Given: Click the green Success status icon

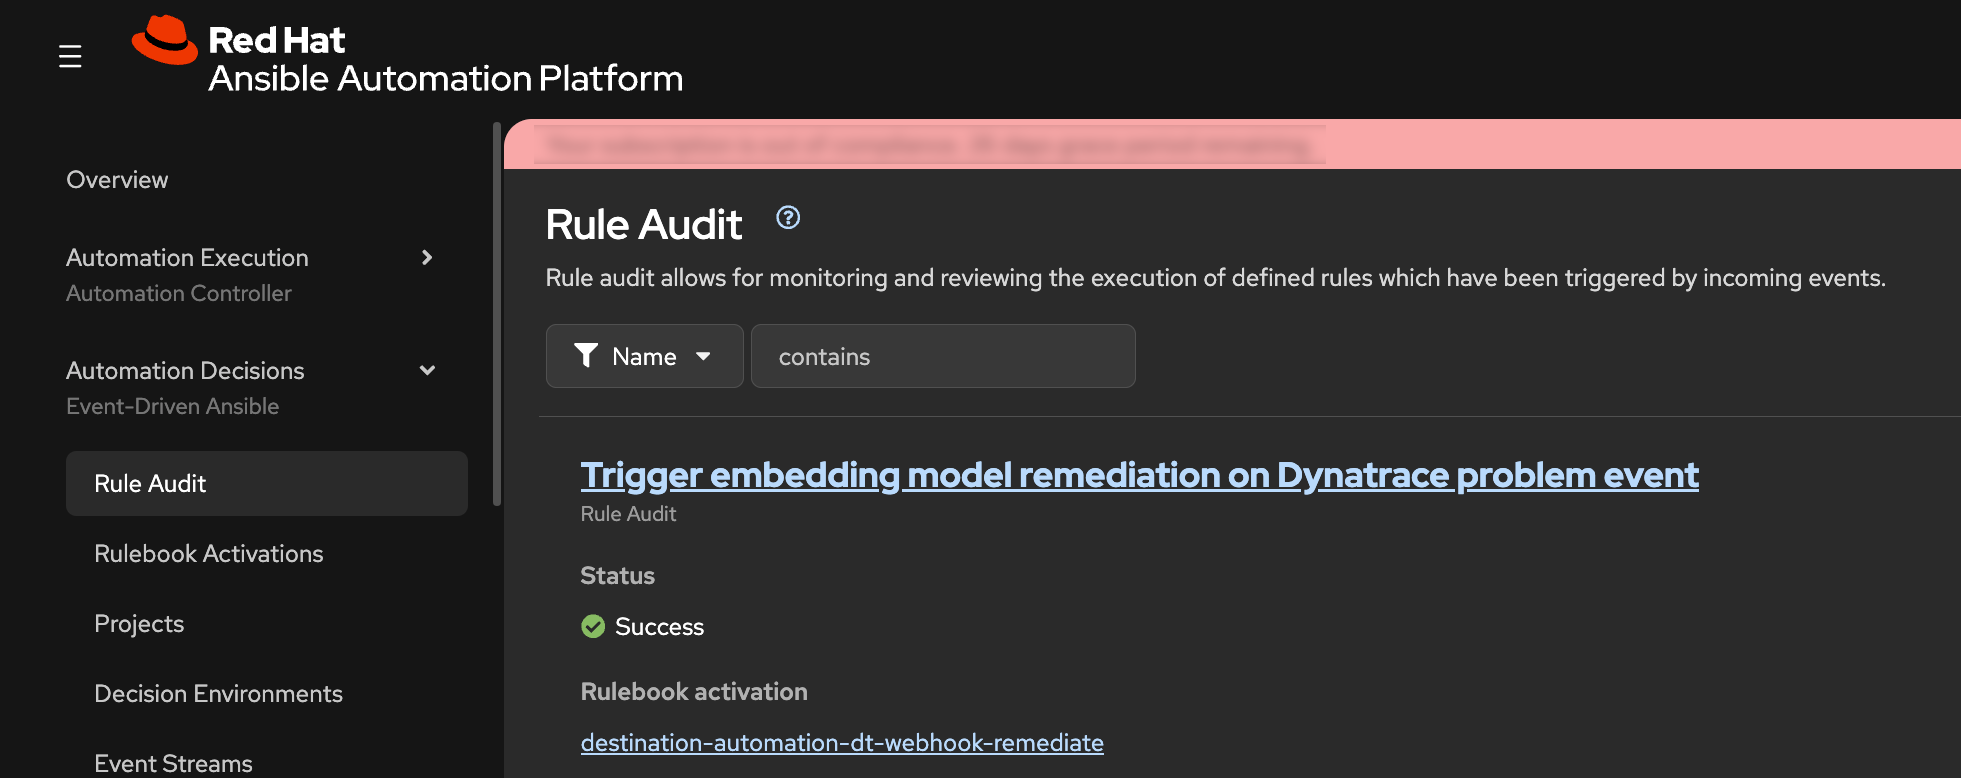Looking at the screenshot, I should tap(593, 626).
